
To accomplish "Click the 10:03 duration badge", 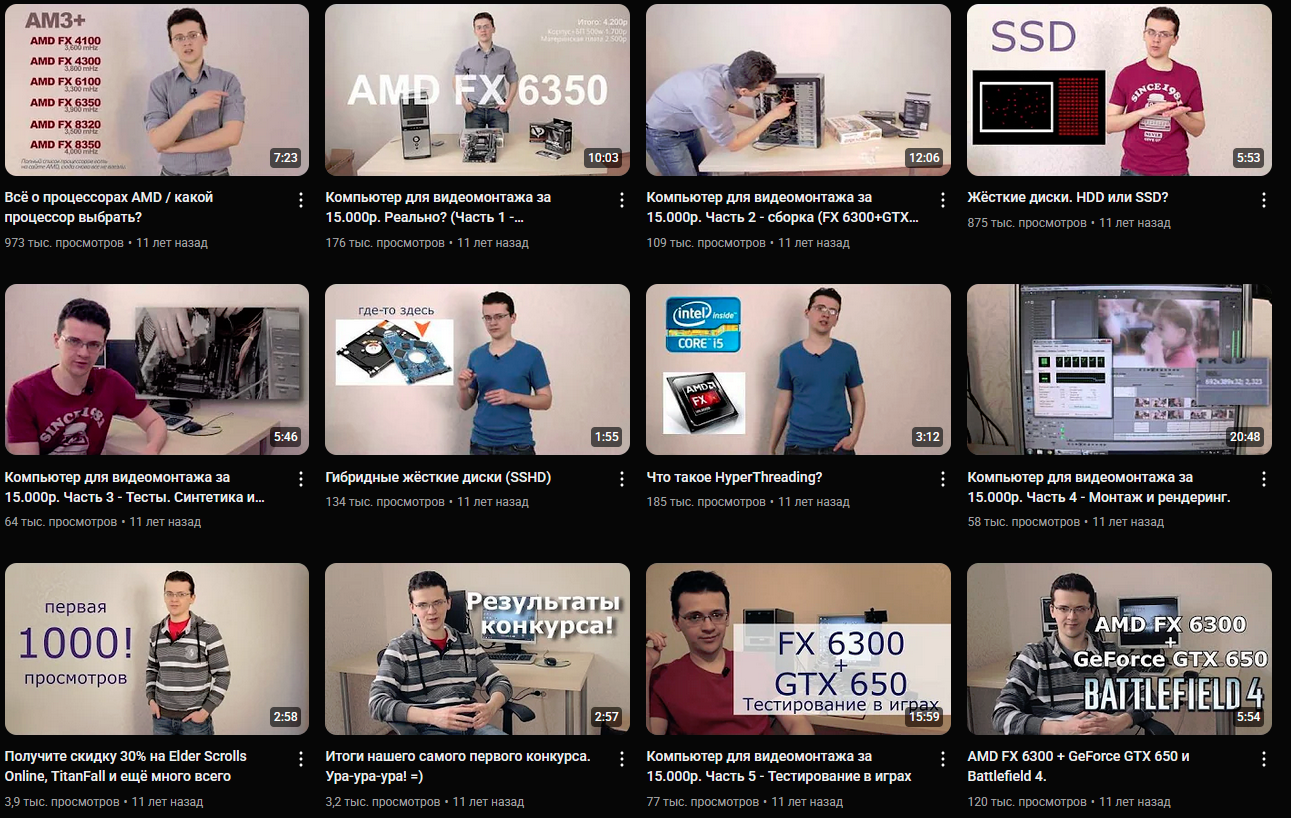I will click(603, 158).
